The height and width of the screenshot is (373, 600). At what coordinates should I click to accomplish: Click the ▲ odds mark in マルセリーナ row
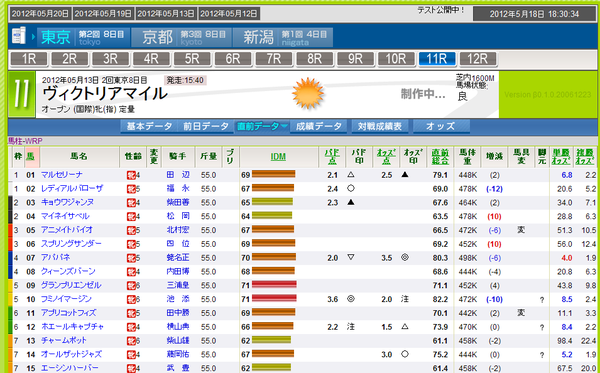405,174
